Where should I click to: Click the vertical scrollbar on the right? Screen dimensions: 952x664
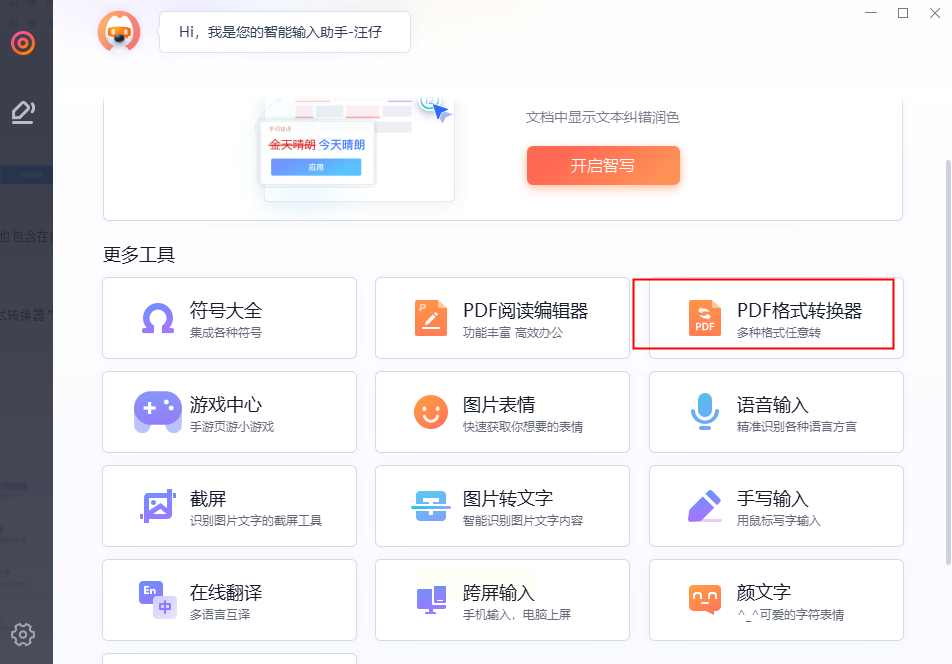[x=948, y=362]
